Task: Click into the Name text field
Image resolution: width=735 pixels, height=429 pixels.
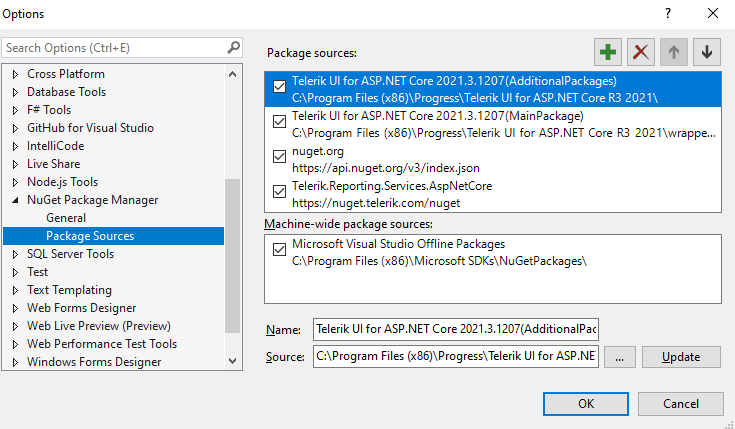Action: coord(455,329)
